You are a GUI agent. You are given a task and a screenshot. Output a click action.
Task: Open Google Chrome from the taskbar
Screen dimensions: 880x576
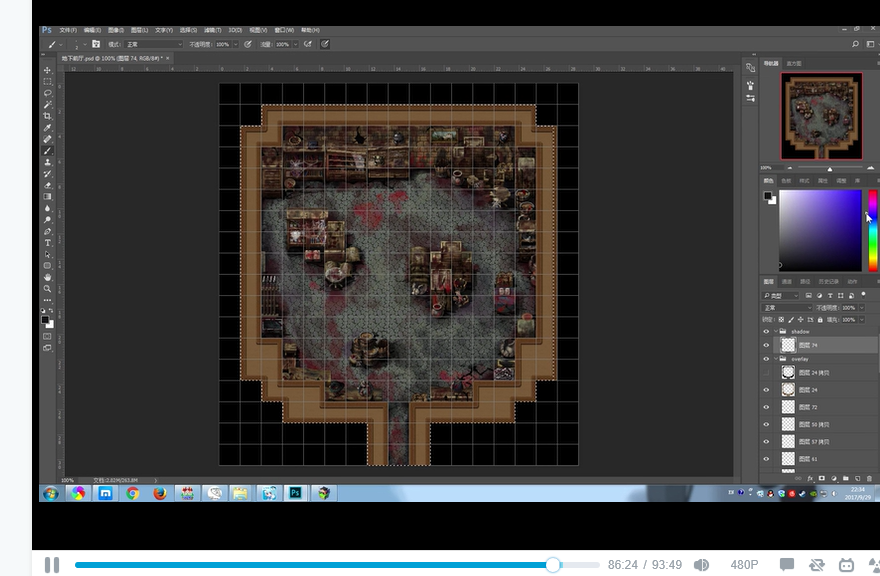coord(132,493)
